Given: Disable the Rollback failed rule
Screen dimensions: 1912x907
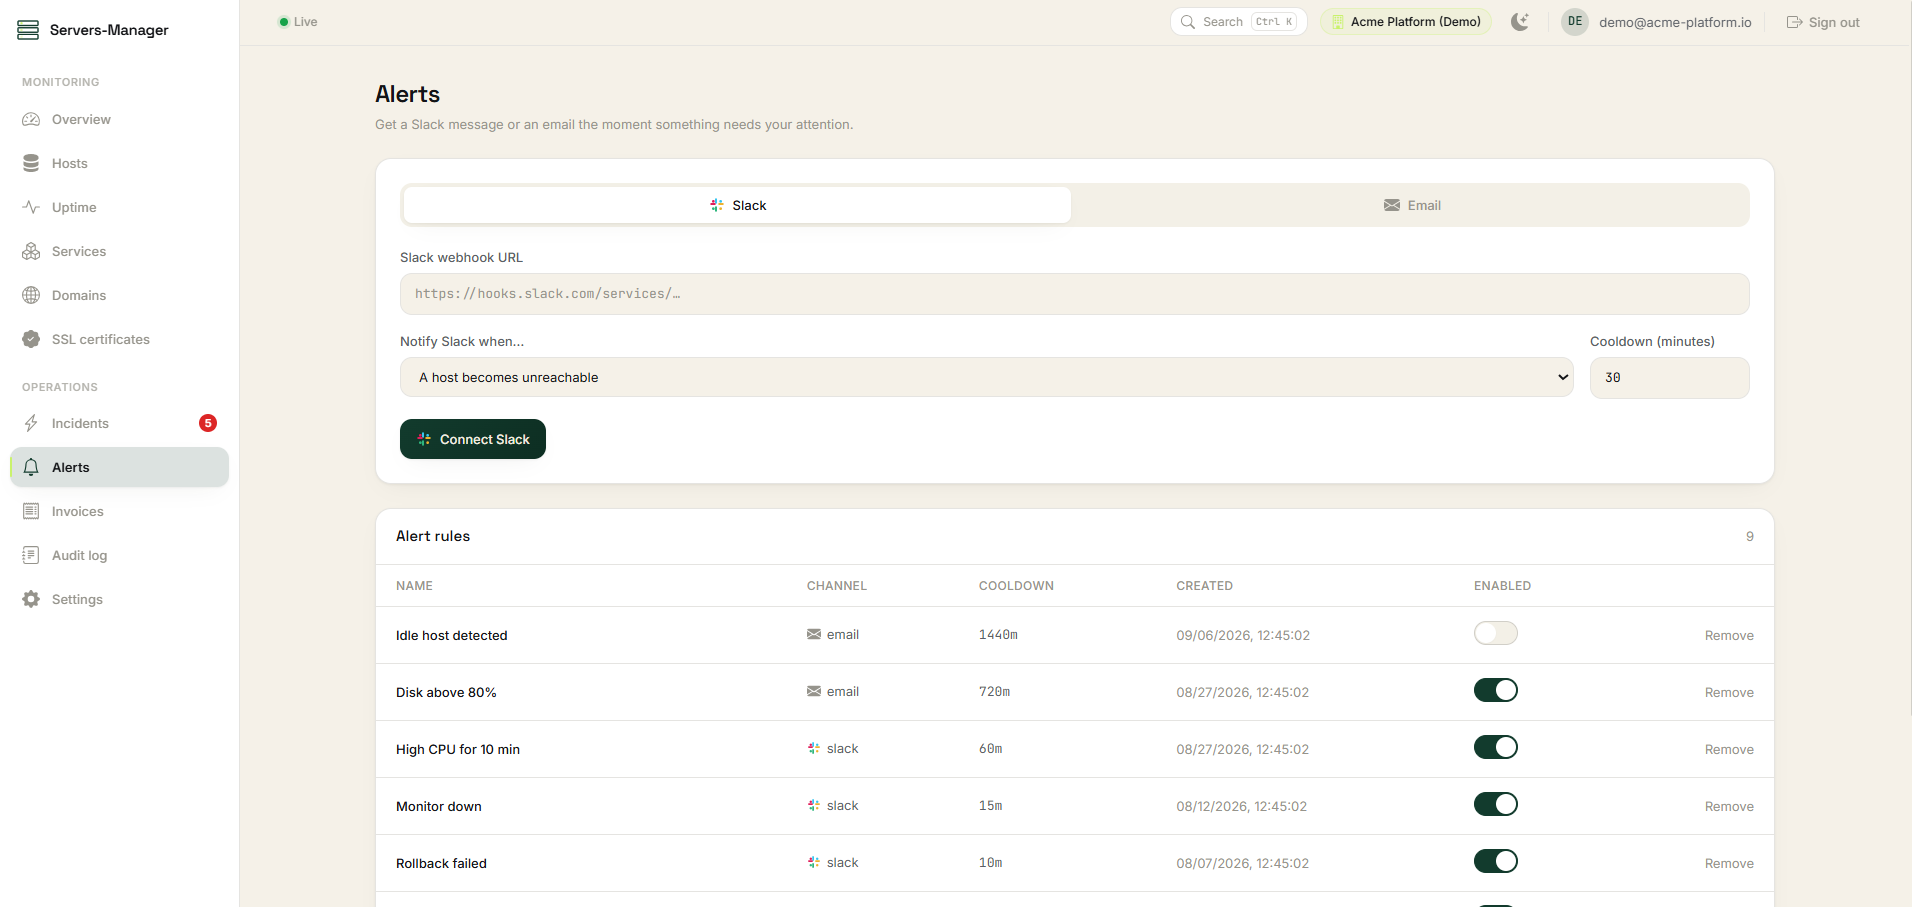Looking at the screenshot, I should tap(1495, 862).
